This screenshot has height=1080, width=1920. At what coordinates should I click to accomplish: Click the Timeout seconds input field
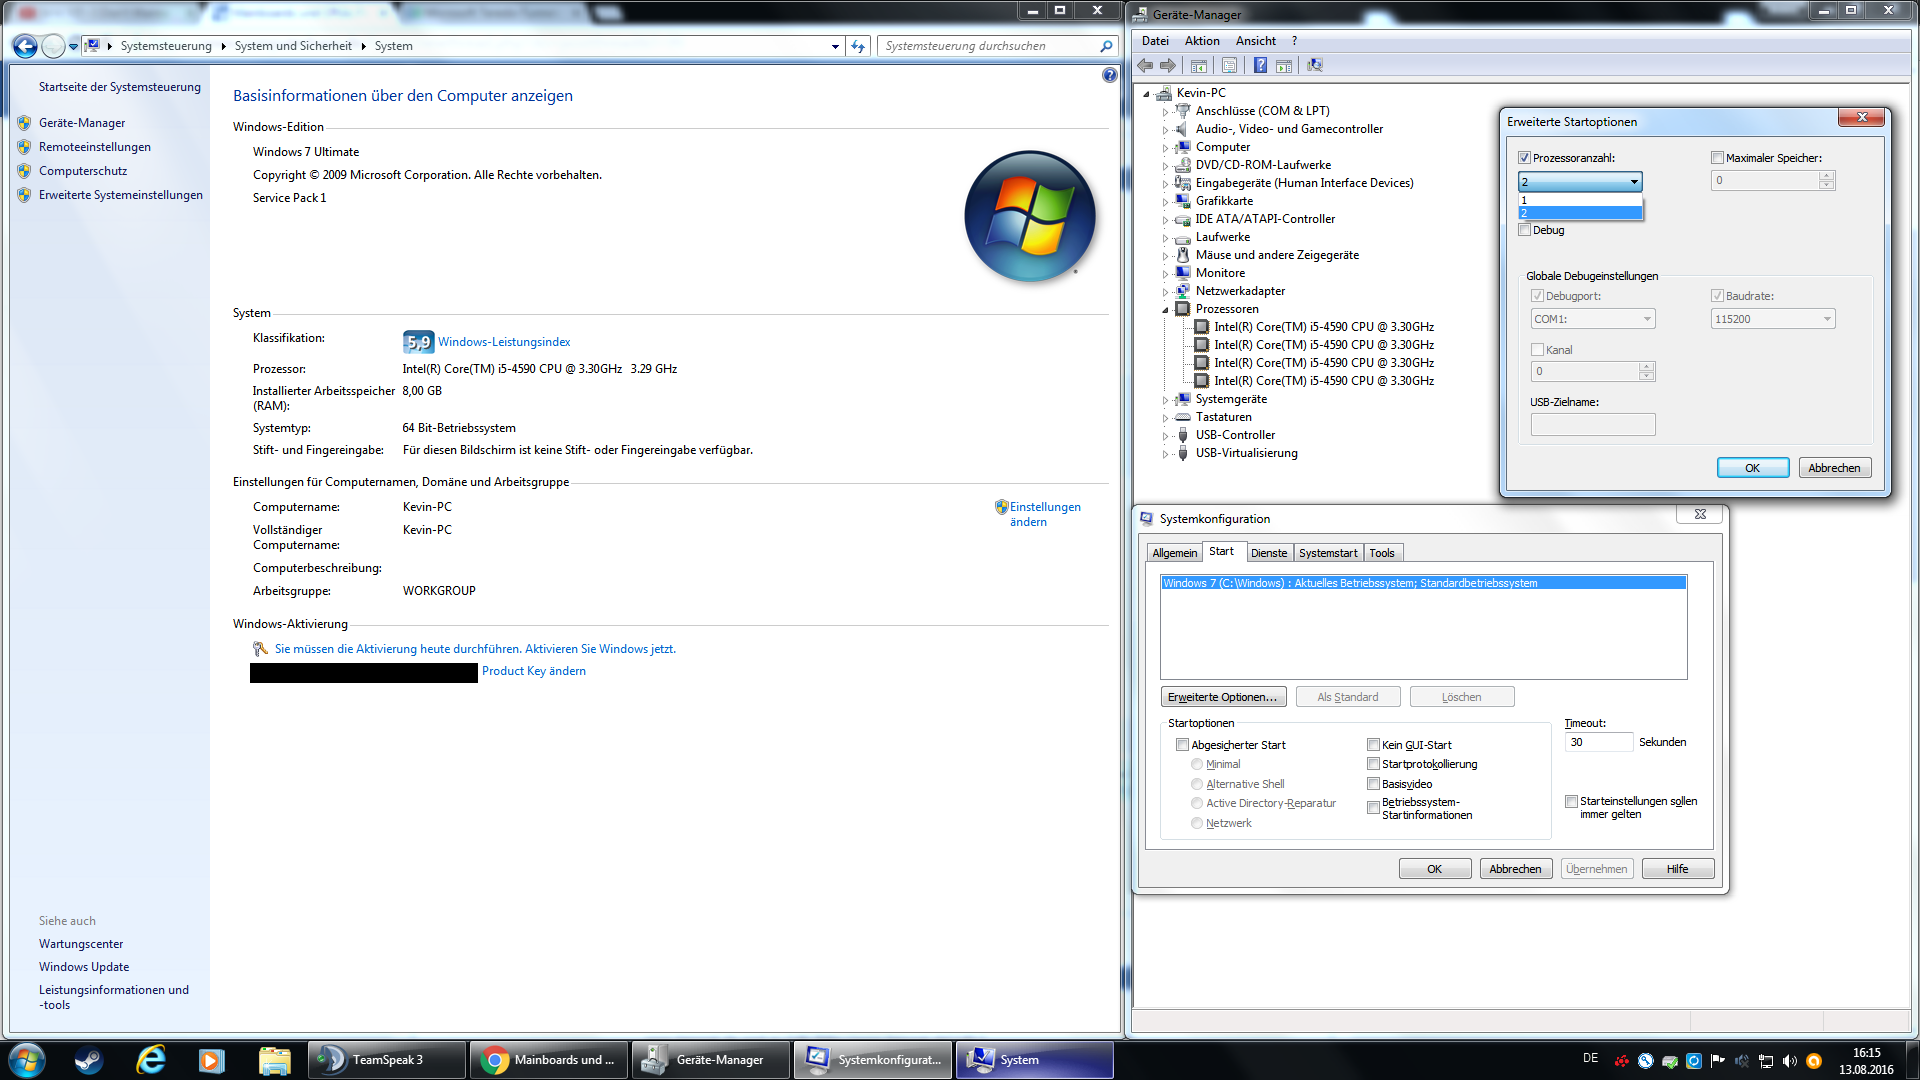1597,742
